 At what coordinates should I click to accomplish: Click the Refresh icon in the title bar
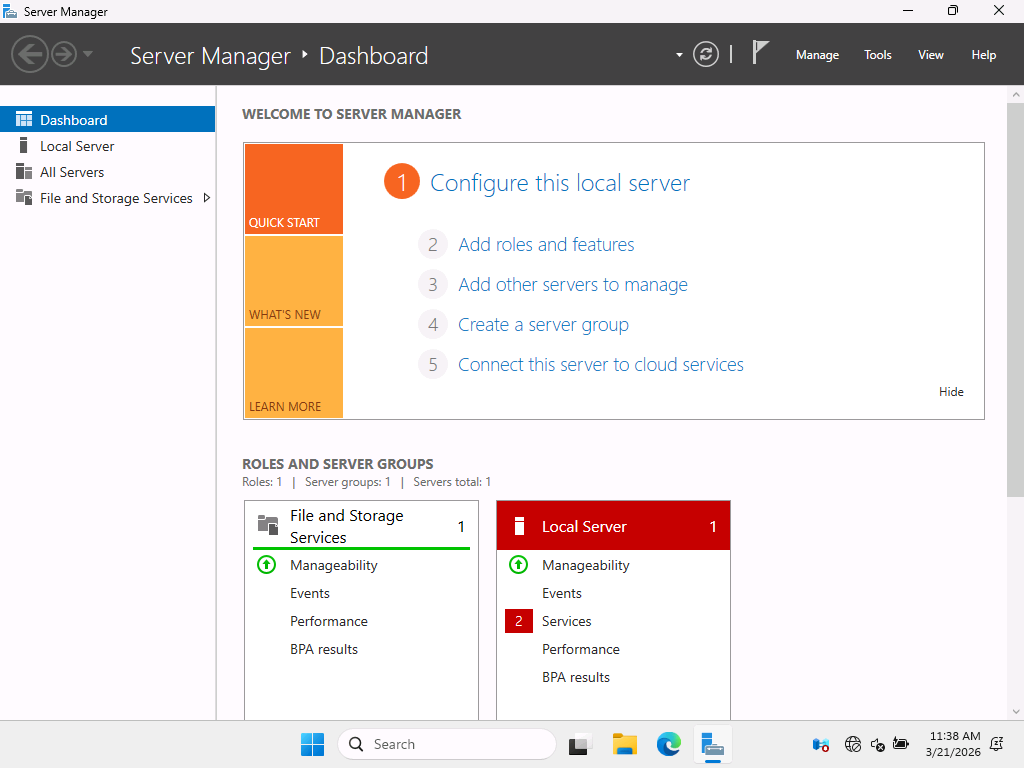pos(706,55)
